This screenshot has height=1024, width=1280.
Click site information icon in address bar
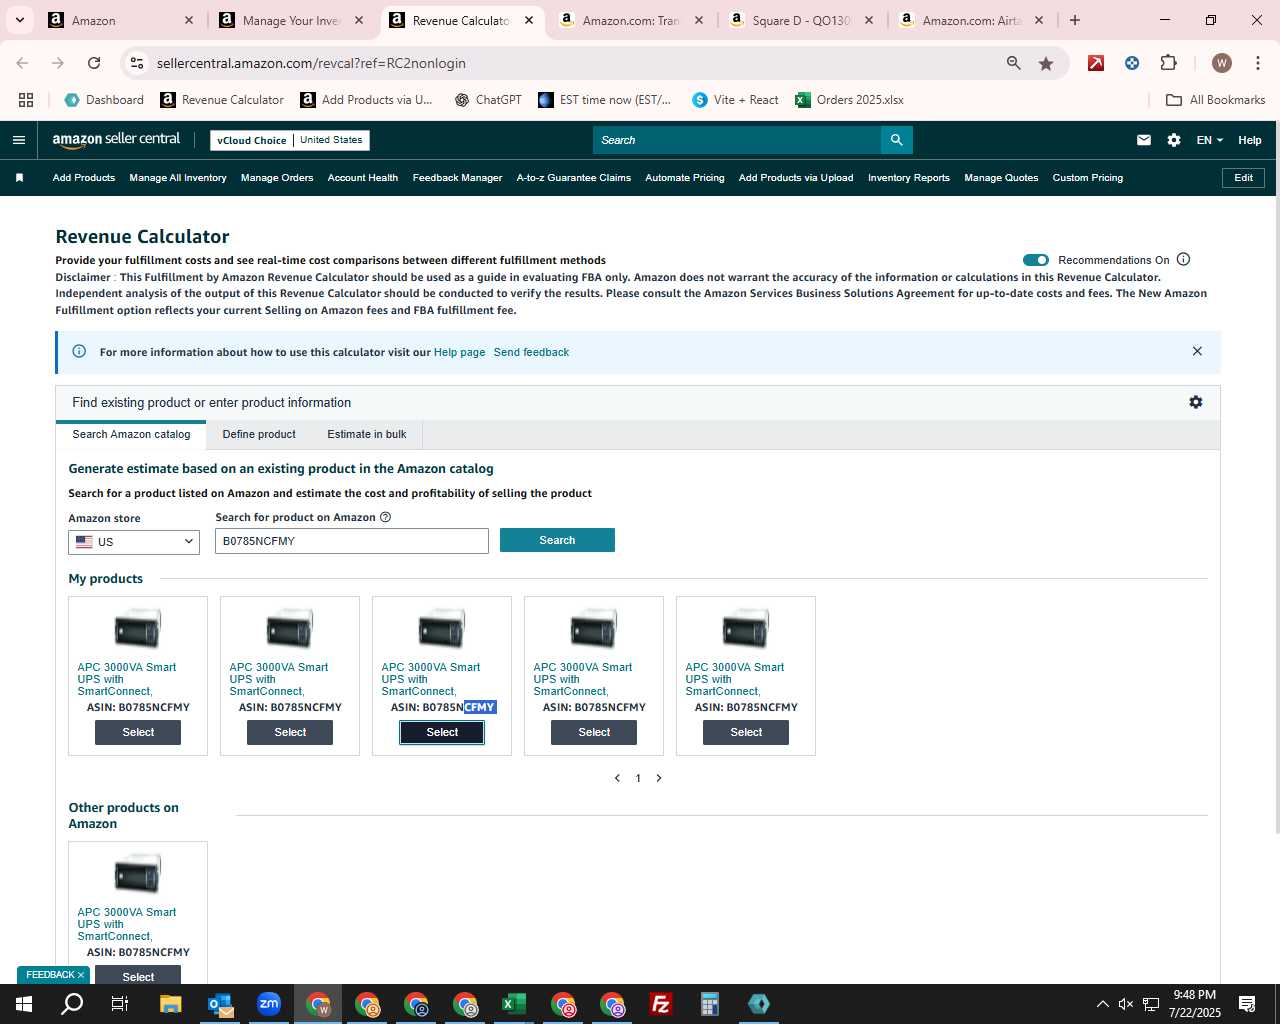(137, 63)
